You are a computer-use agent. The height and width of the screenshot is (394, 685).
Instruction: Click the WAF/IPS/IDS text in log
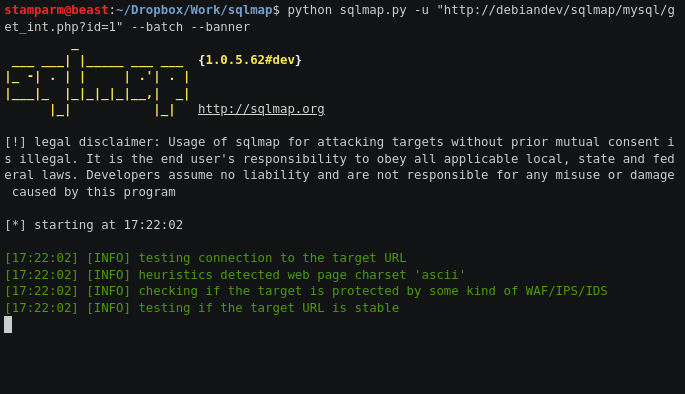[x=566, y=291]
